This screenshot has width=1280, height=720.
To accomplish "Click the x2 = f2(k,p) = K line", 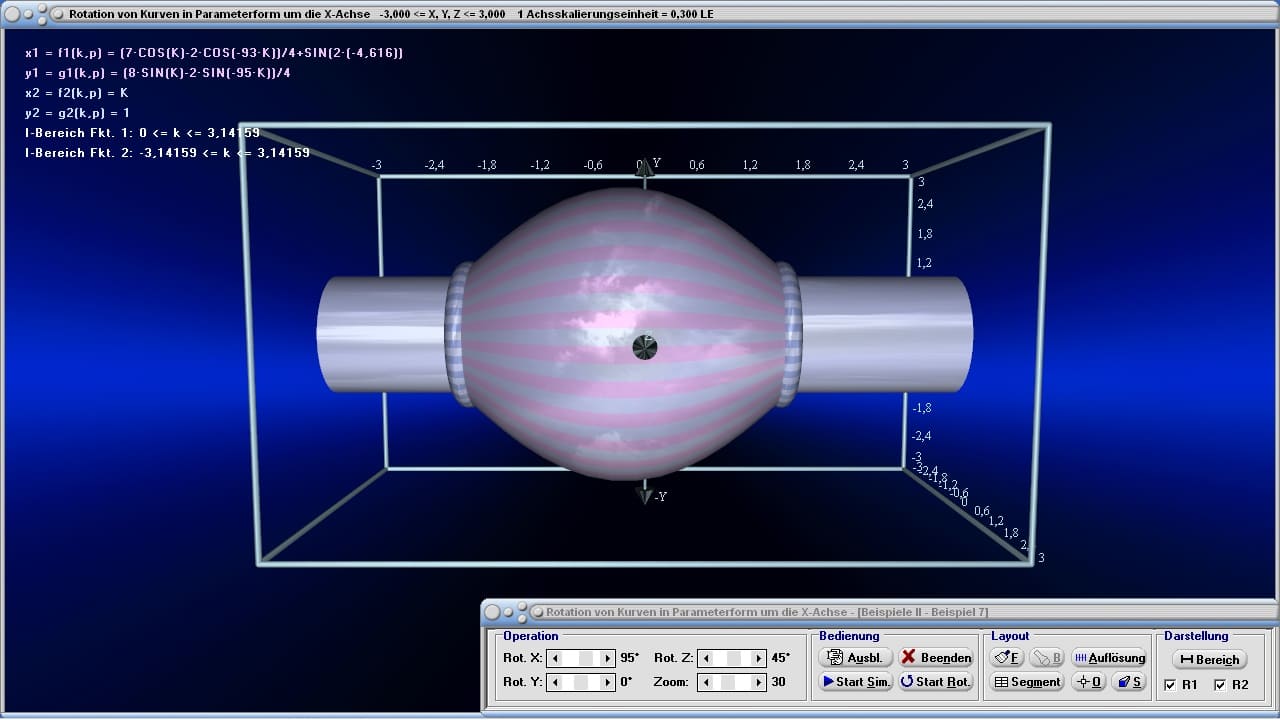I will [x=77, y=93].
